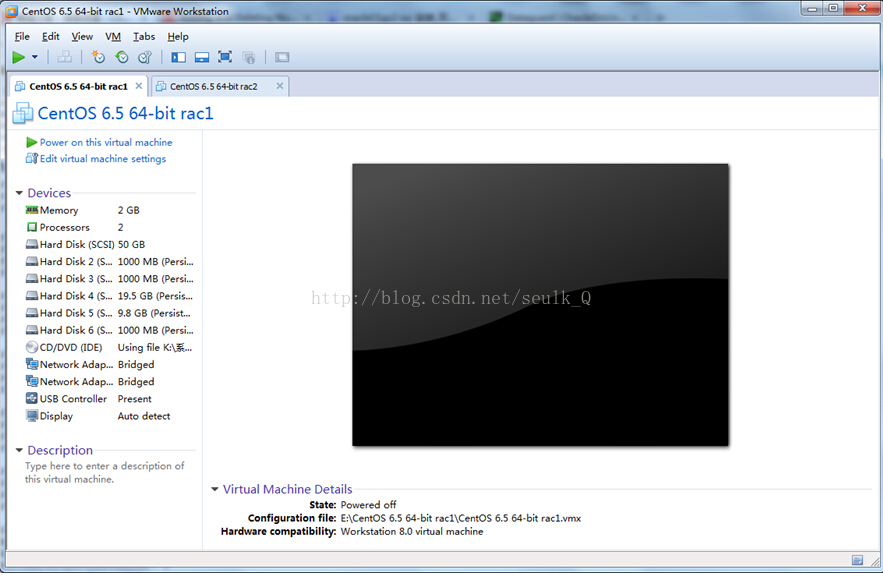Open the View menu
The width and height of the screenshot is (883, 575).
[x=82, y=37]
